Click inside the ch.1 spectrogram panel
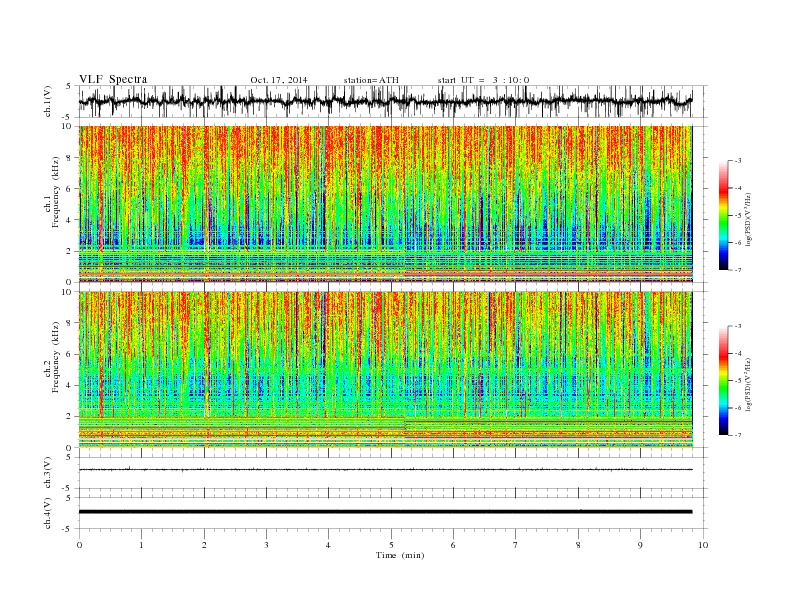The width and height of the screenshot is (792, 612). pos(385,204)
